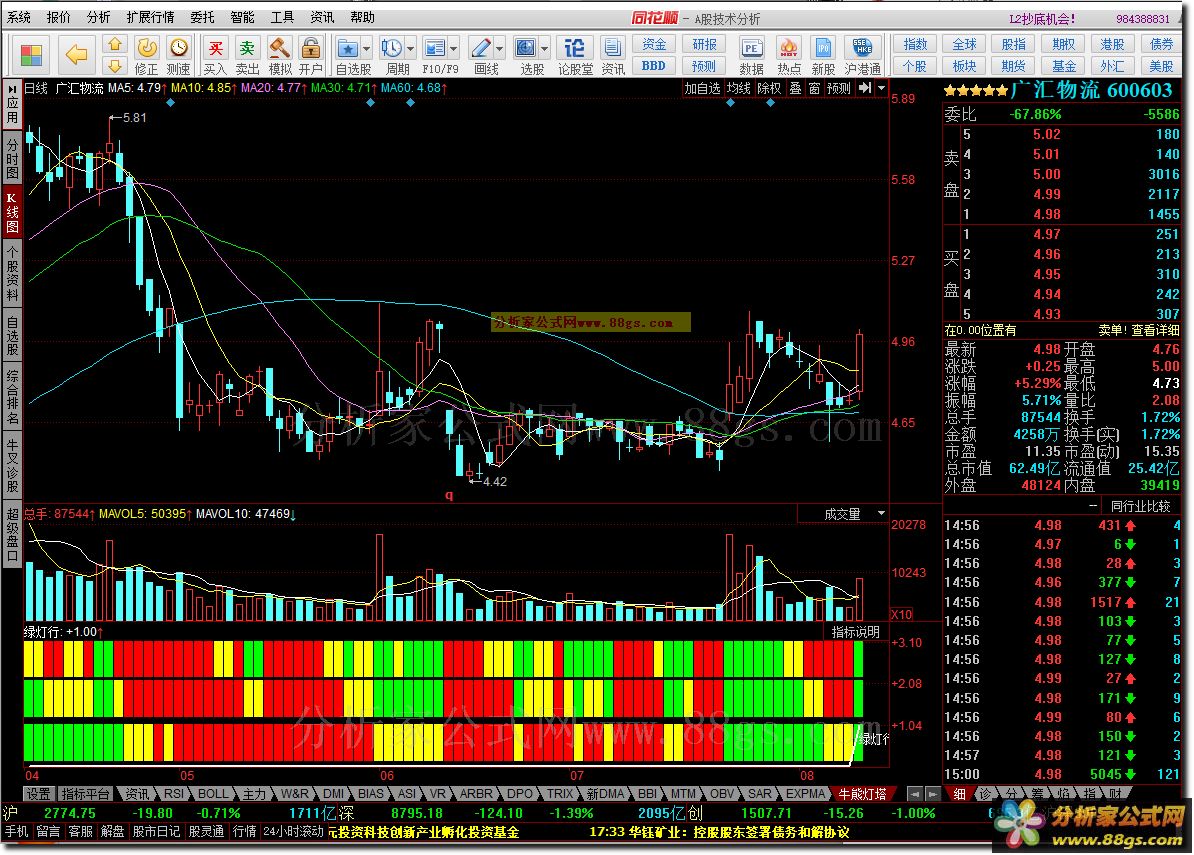Image resolution: width=1194 pixels, height=855 pixels.
Task: Click the 资金 funds button
Action: (654, 44)
